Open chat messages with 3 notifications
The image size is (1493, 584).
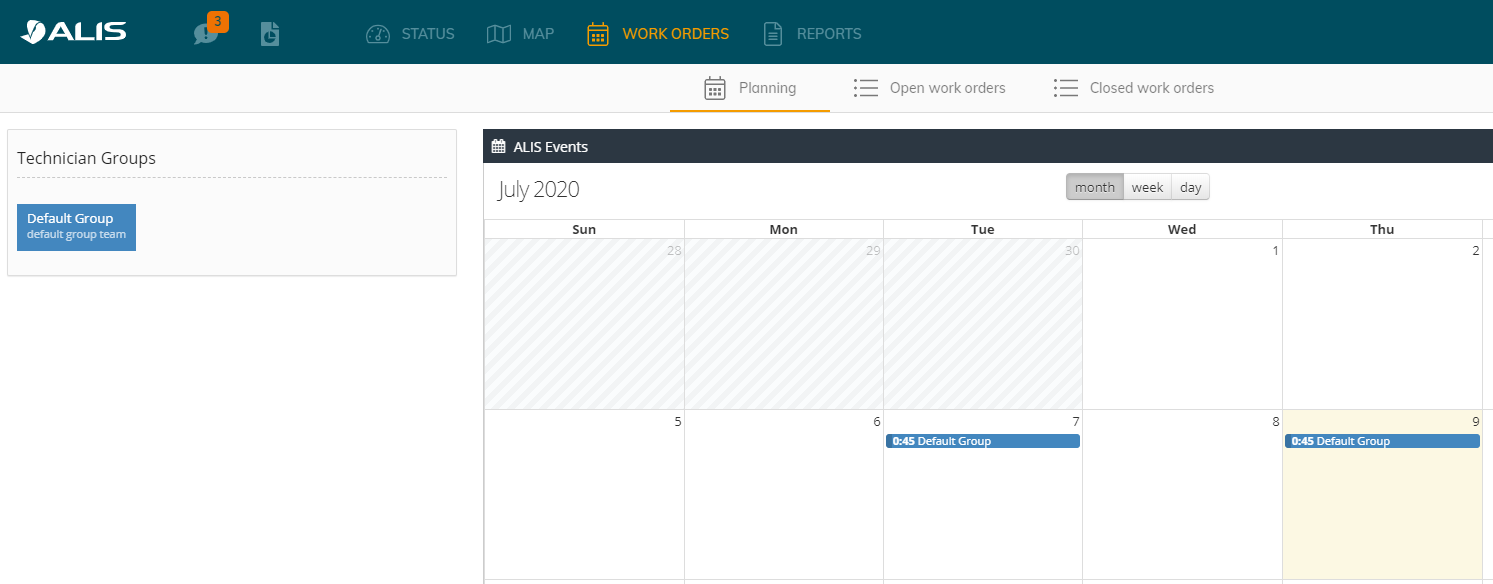click(x=207, y=34)
